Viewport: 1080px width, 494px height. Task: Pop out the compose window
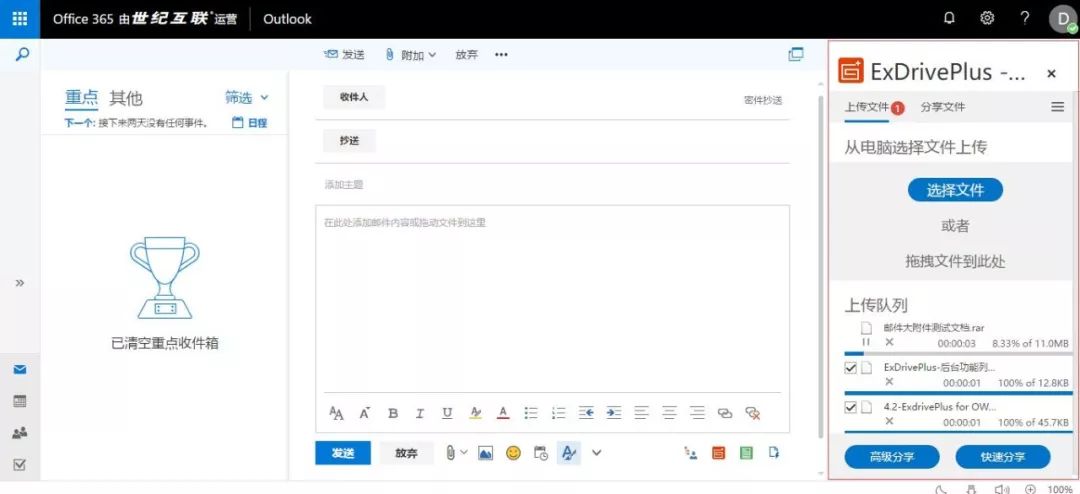click(796, 54)
